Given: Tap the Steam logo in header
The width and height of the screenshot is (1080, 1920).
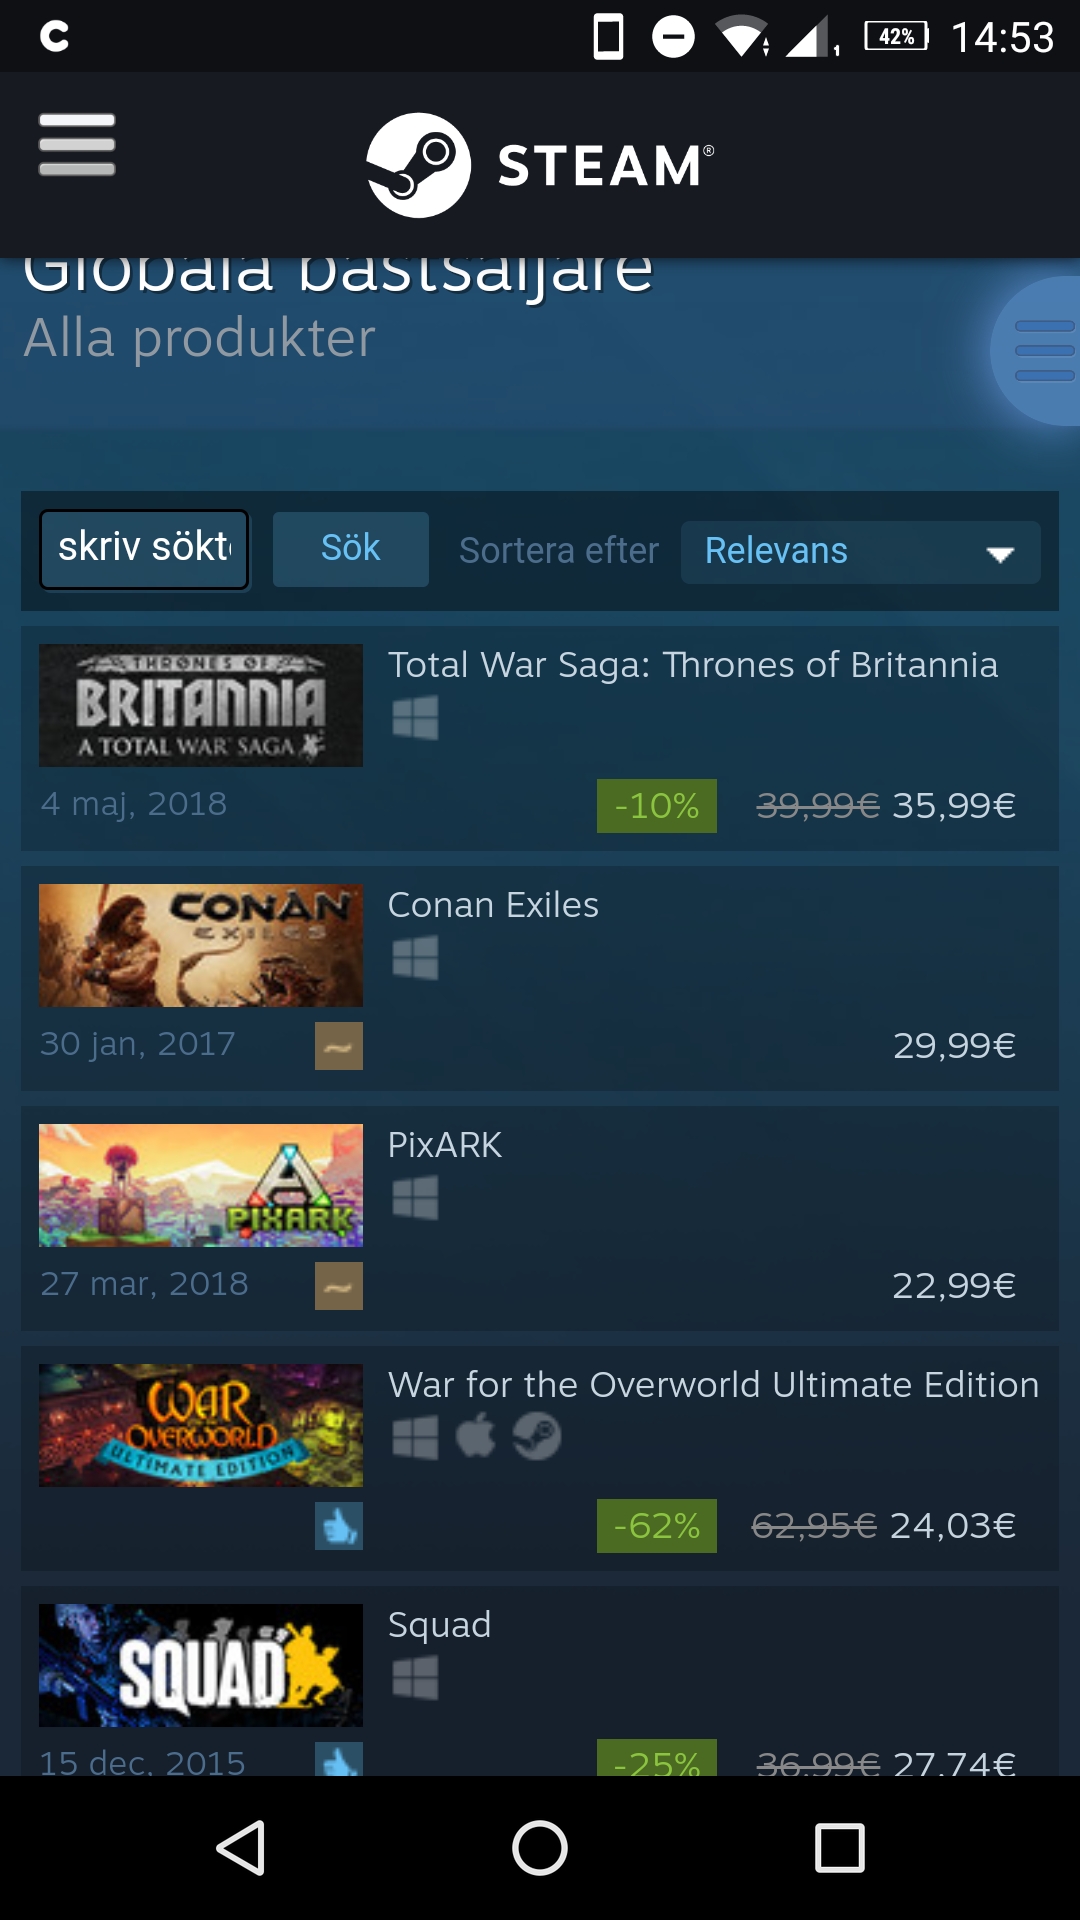Looking at the screenshot, I should pyautogui.click(x=540, y=165).
